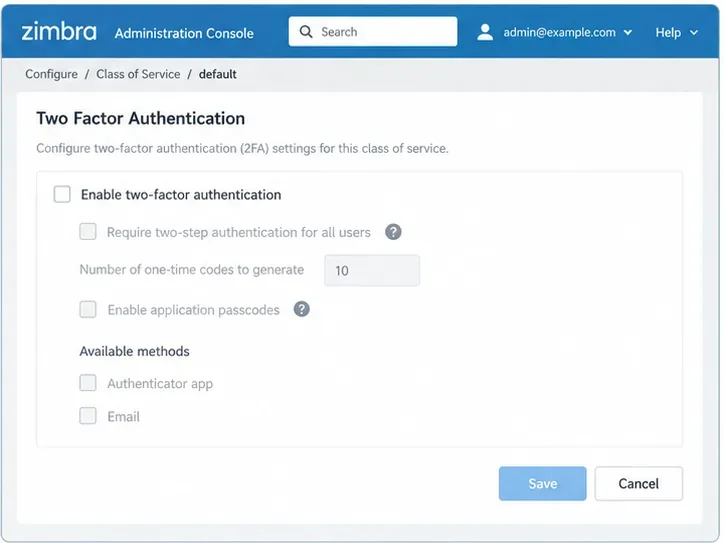
Task: Click the Two Factor Authentication heading
Action: pyautogui.click(x=140, y=118)
